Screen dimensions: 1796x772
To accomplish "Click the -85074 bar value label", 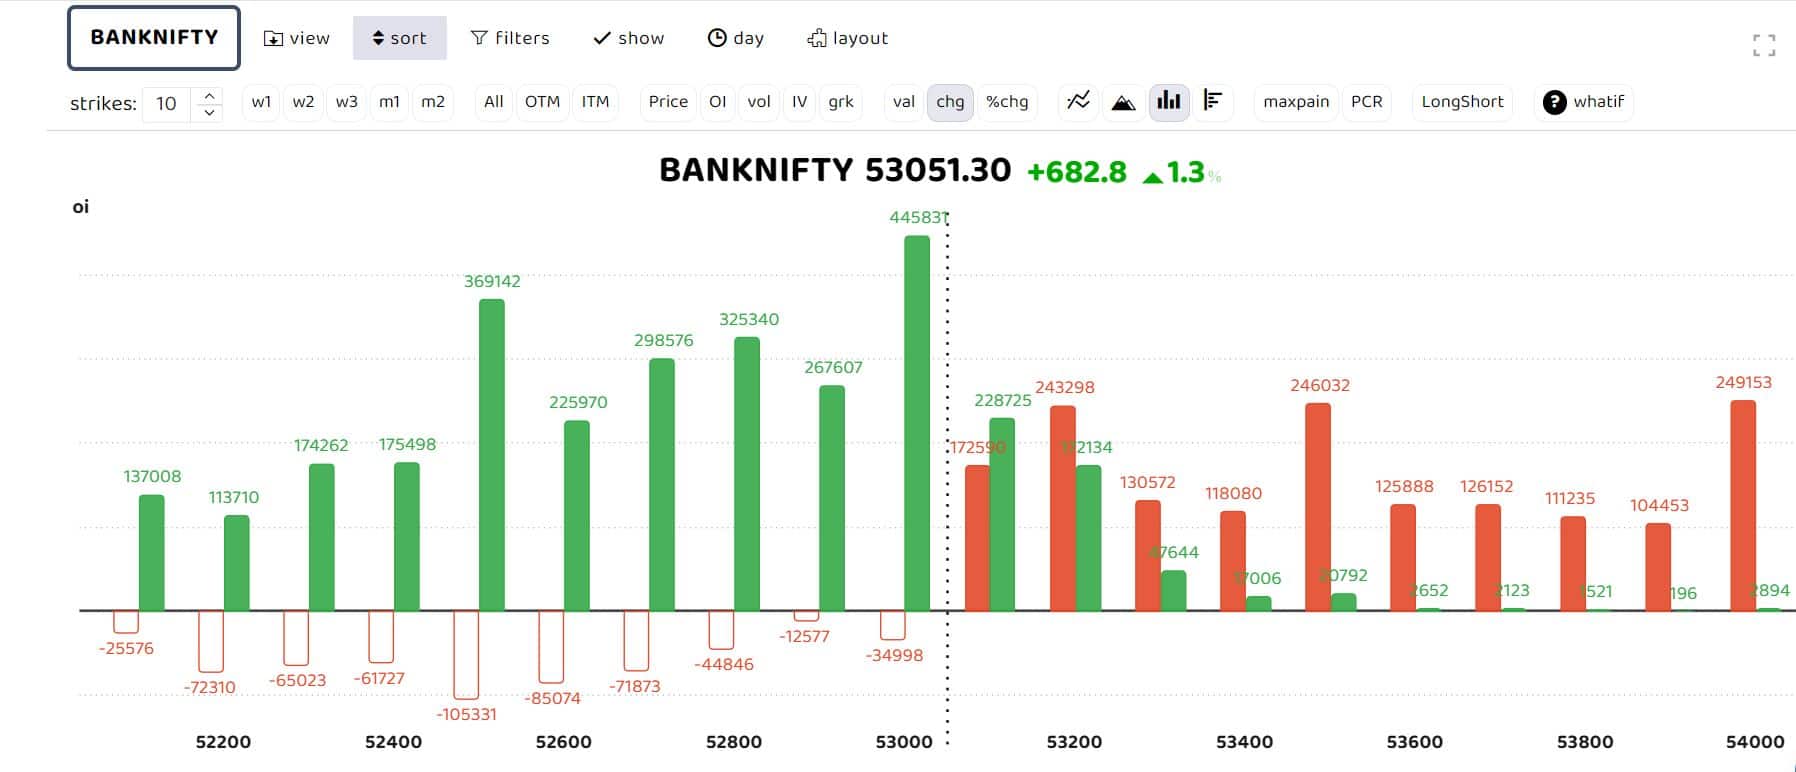I will point(551,698).
